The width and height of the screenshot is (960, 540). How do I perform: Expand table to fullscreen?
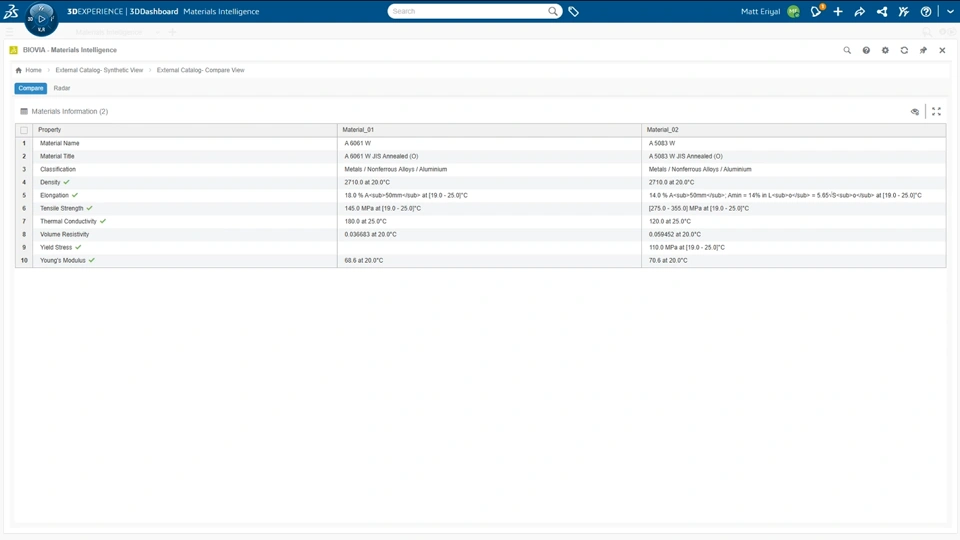click(936, 111)
